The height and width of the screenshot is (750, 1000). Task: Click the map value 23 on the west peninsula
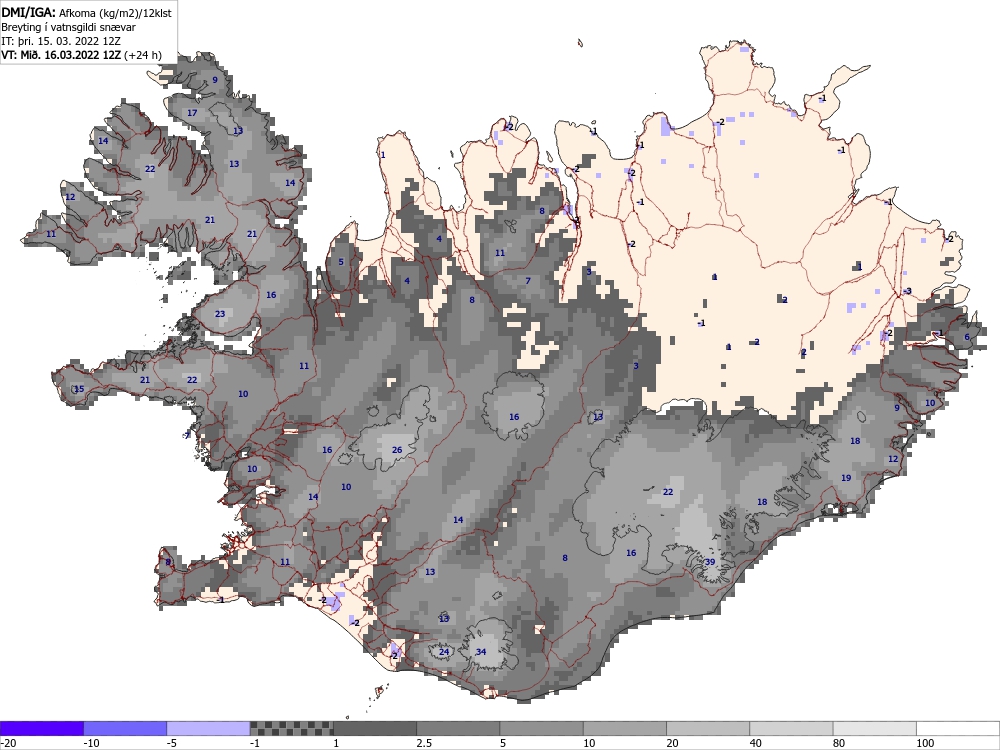click(x=220, y=314)
